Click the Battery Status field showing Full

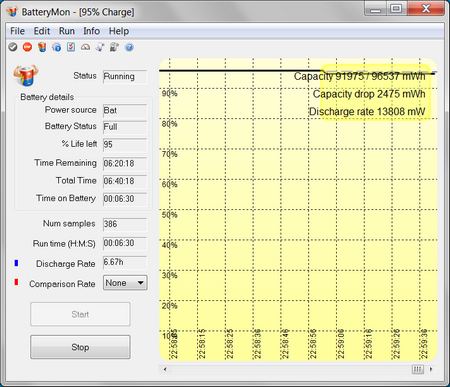tap(125, 127)
